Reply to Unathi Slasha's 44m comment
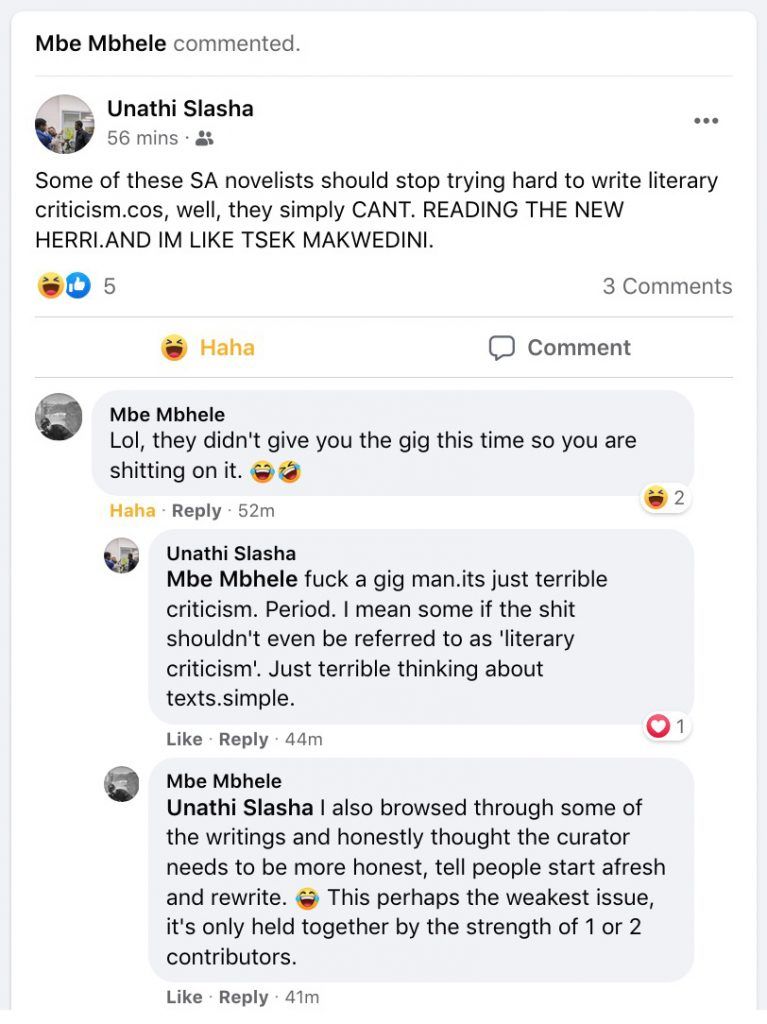 (243, 739)
